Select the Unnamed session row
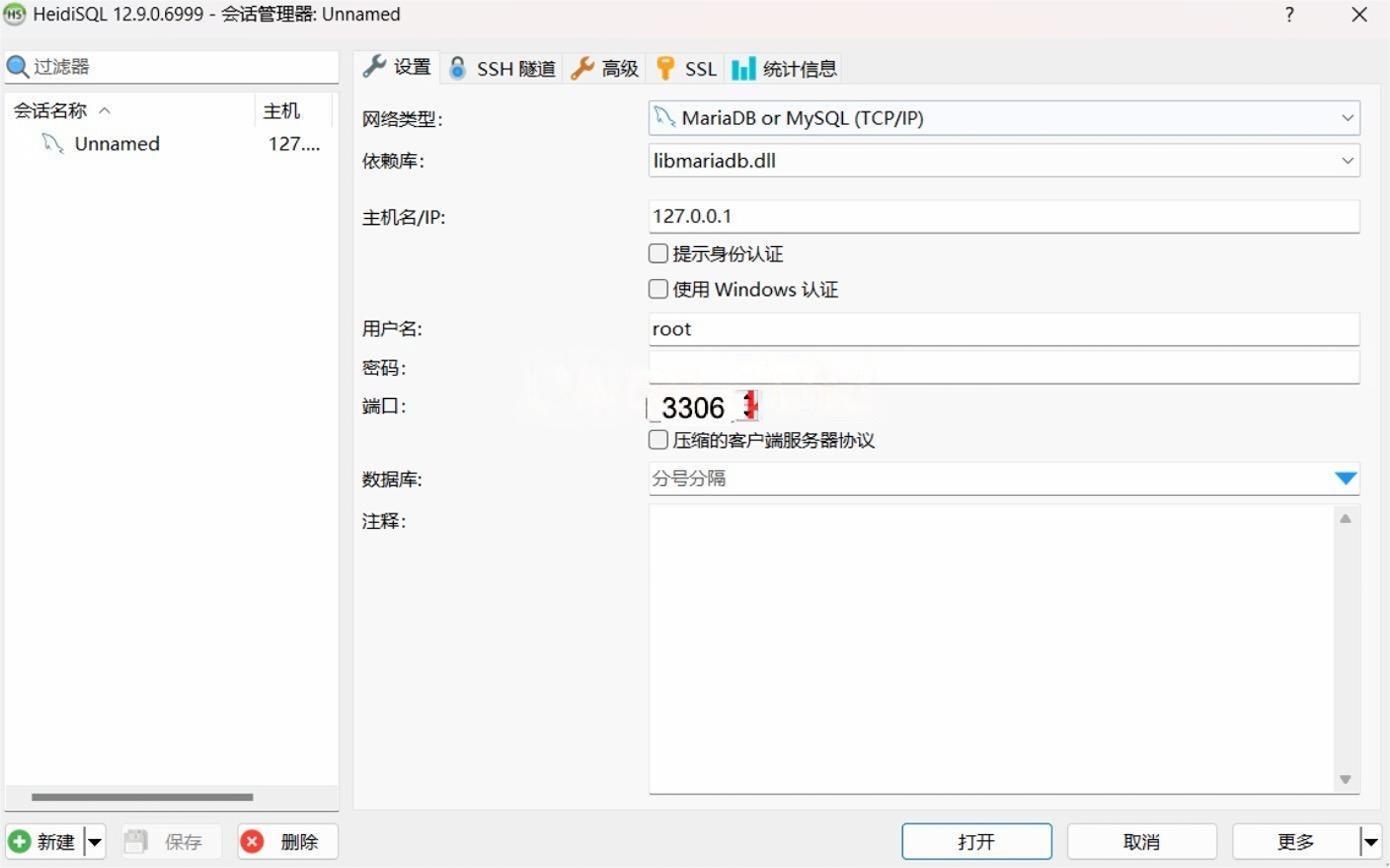This screenshot has height=868, width=1390. click(x=170, y=144)
